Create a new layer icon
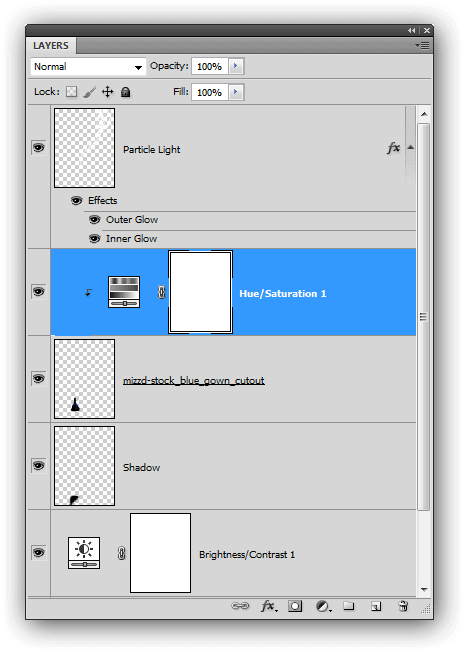465x652 pixels. tap(376, 606)
